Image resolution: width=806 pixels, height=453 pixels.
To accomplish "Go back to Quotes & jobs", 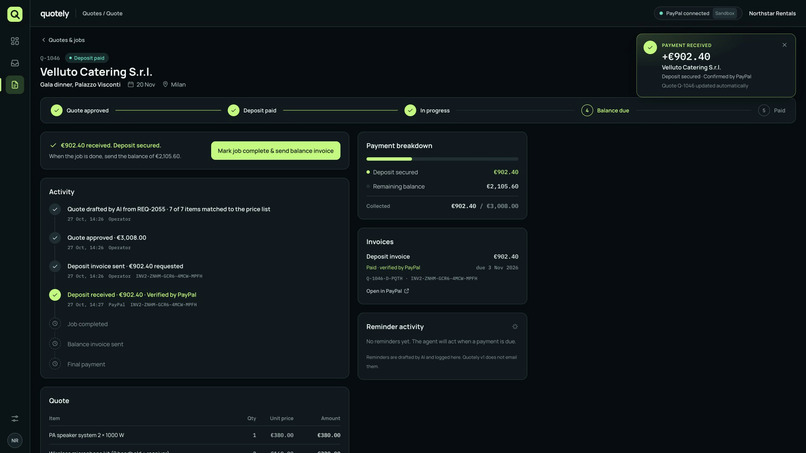I will (63, 40).
